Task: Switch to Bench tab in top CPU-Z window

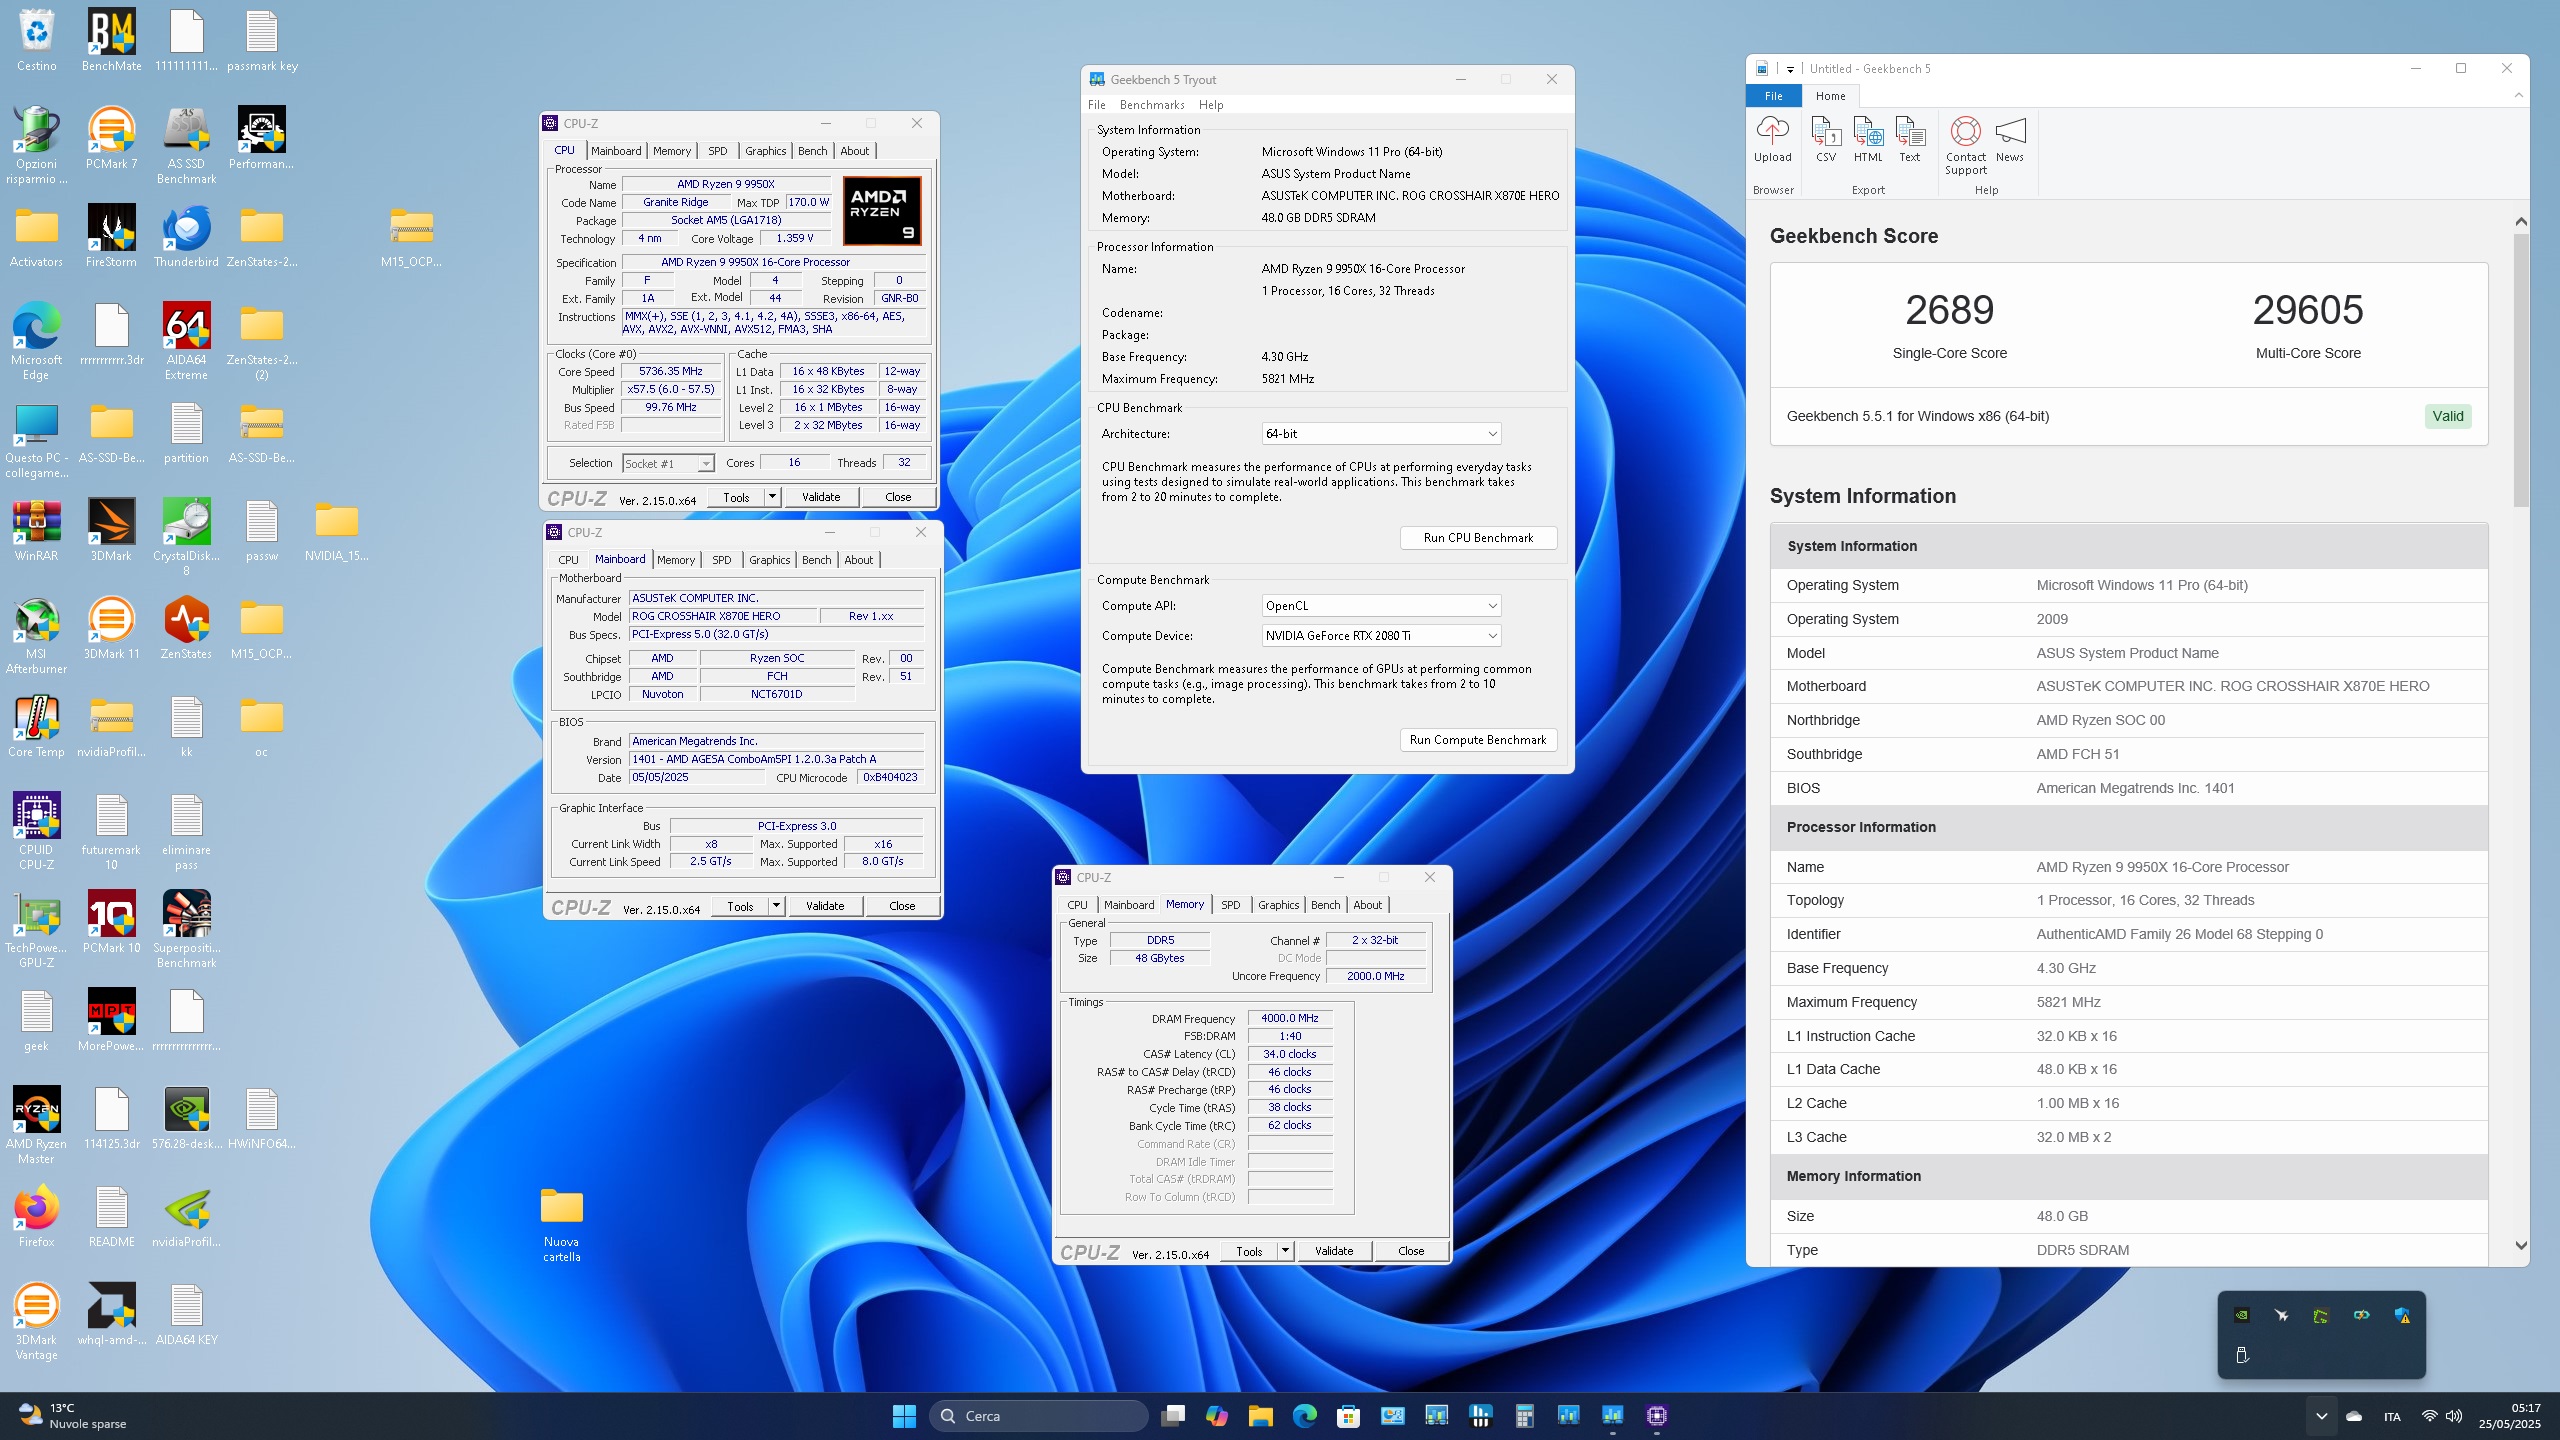Action: [812, 151]
